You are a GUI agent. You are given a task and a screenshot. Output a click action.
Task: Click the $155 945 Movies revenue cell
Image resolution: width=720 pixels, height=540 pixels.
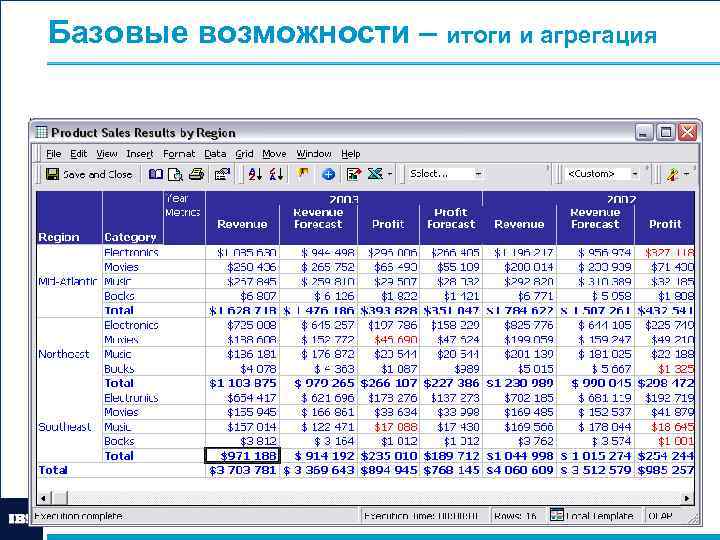(x=242, y=412)
